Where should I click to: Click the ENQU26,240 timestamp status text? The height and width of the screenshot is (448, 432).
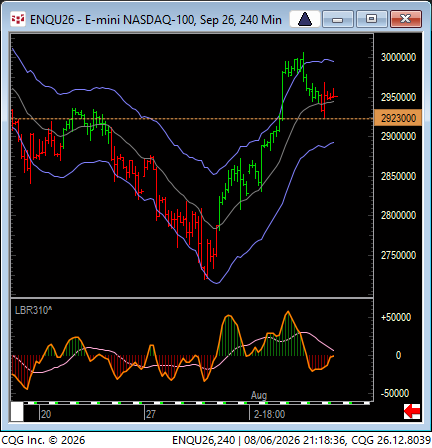coord(301,440)
